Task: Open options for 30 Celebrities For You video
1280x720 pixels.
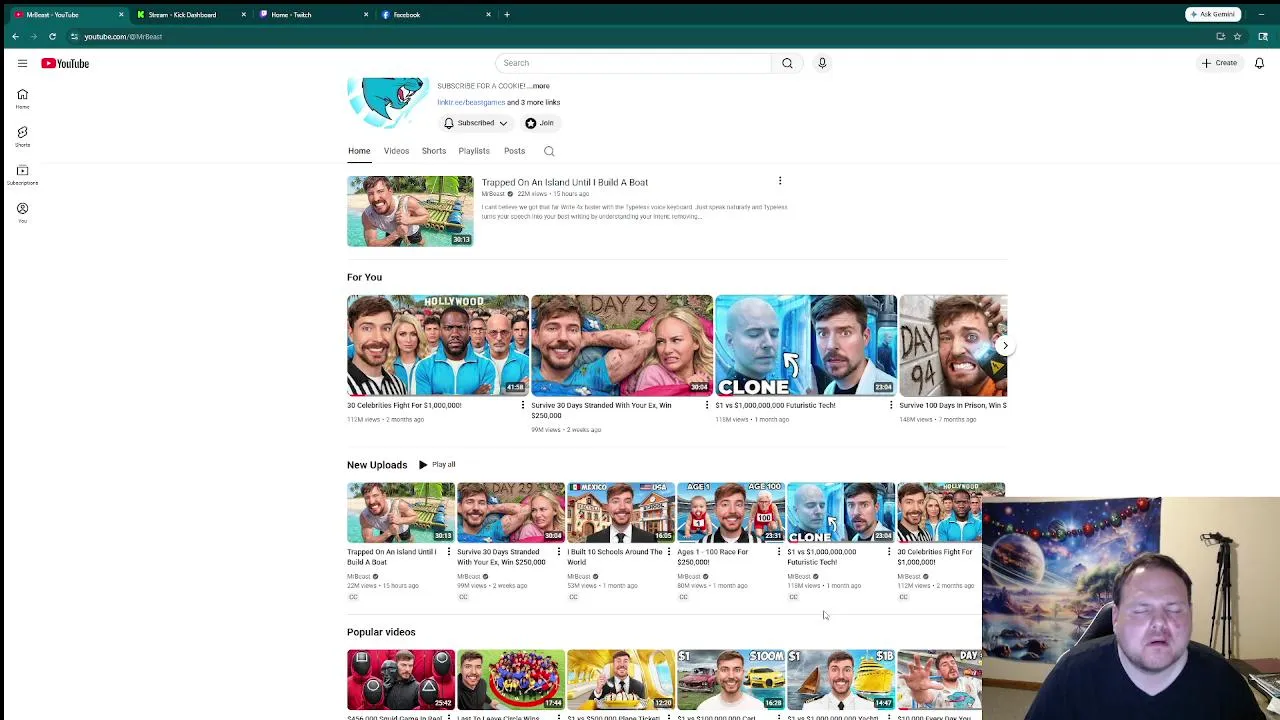Action: pyautogui.click(x=522, y=405)
